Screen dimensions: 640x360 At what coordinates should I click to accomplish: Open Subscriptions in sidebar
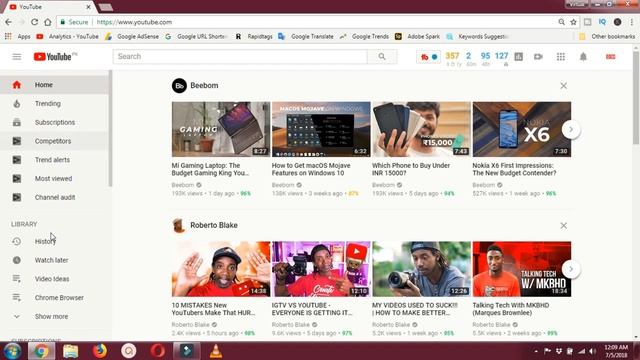tap(54, 122)
